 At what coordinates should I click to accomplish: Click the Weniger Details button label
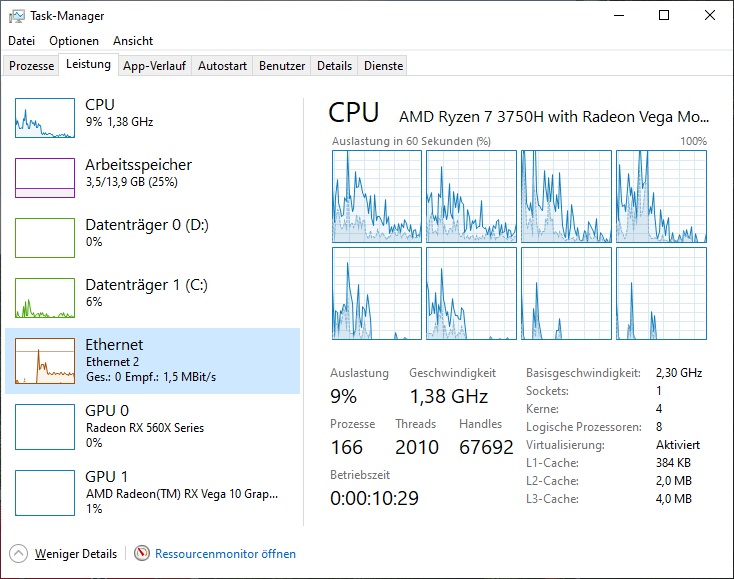click(x=76, y=553)
